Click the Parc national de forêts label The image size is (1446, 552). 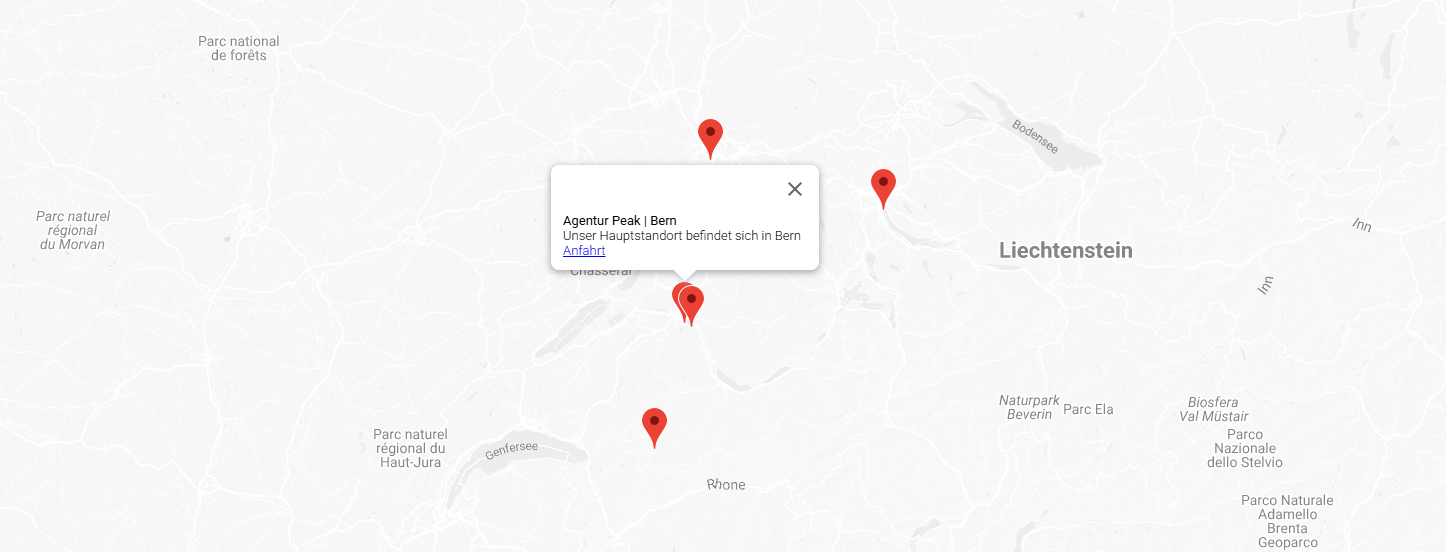[239, 48]
